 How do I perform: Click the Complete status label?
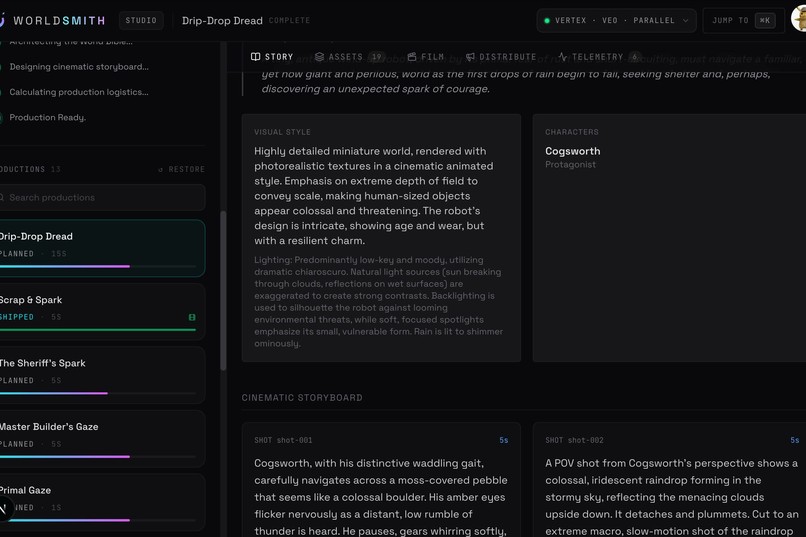[x=289, y=21]
